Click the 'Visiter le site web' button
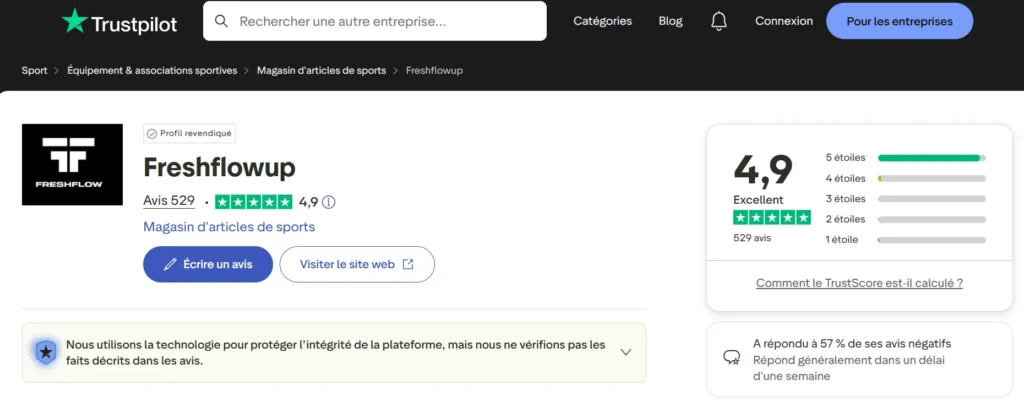Screen dimensions: 1024x402 [357, 264]
